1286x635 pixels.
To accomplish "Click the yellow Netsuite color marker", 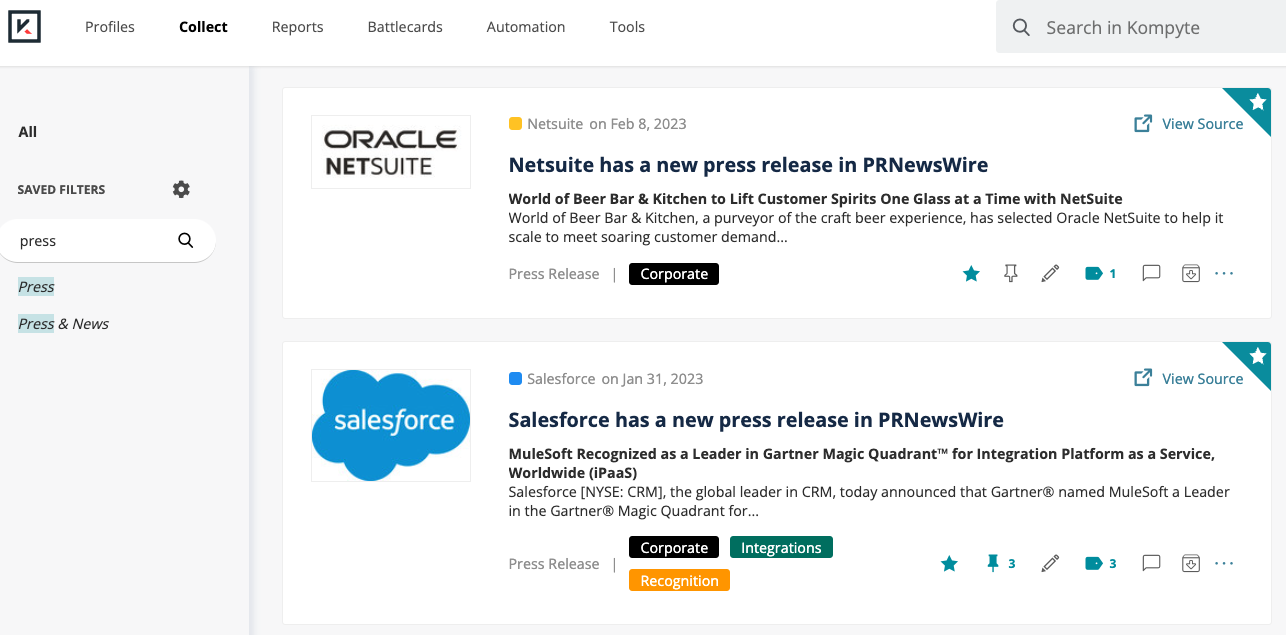I will point(515,124).
